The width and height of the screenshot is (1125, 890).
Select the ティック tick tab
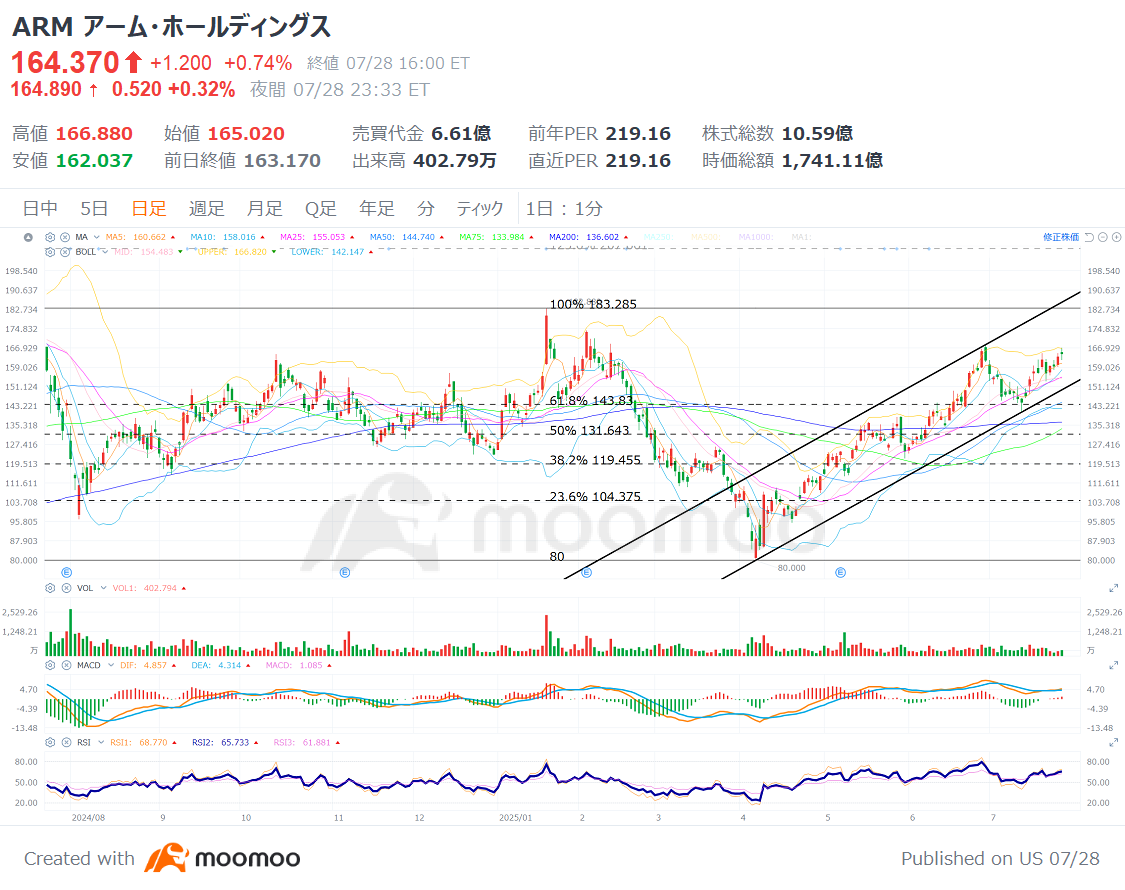click(480, 209)
